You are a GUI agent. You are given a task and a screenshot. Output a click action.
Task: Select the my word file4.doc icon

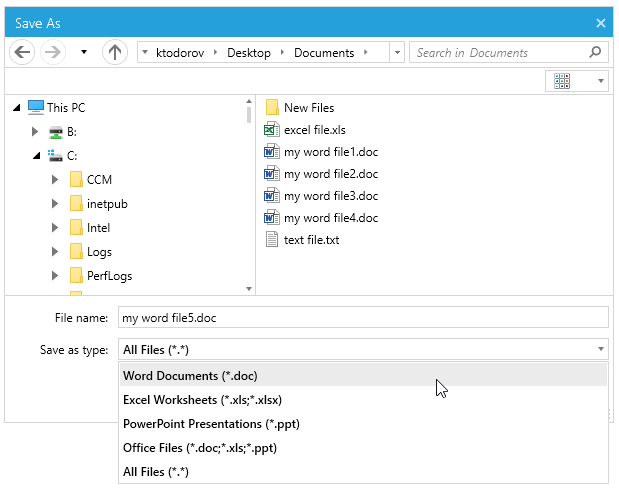[272, 218]
